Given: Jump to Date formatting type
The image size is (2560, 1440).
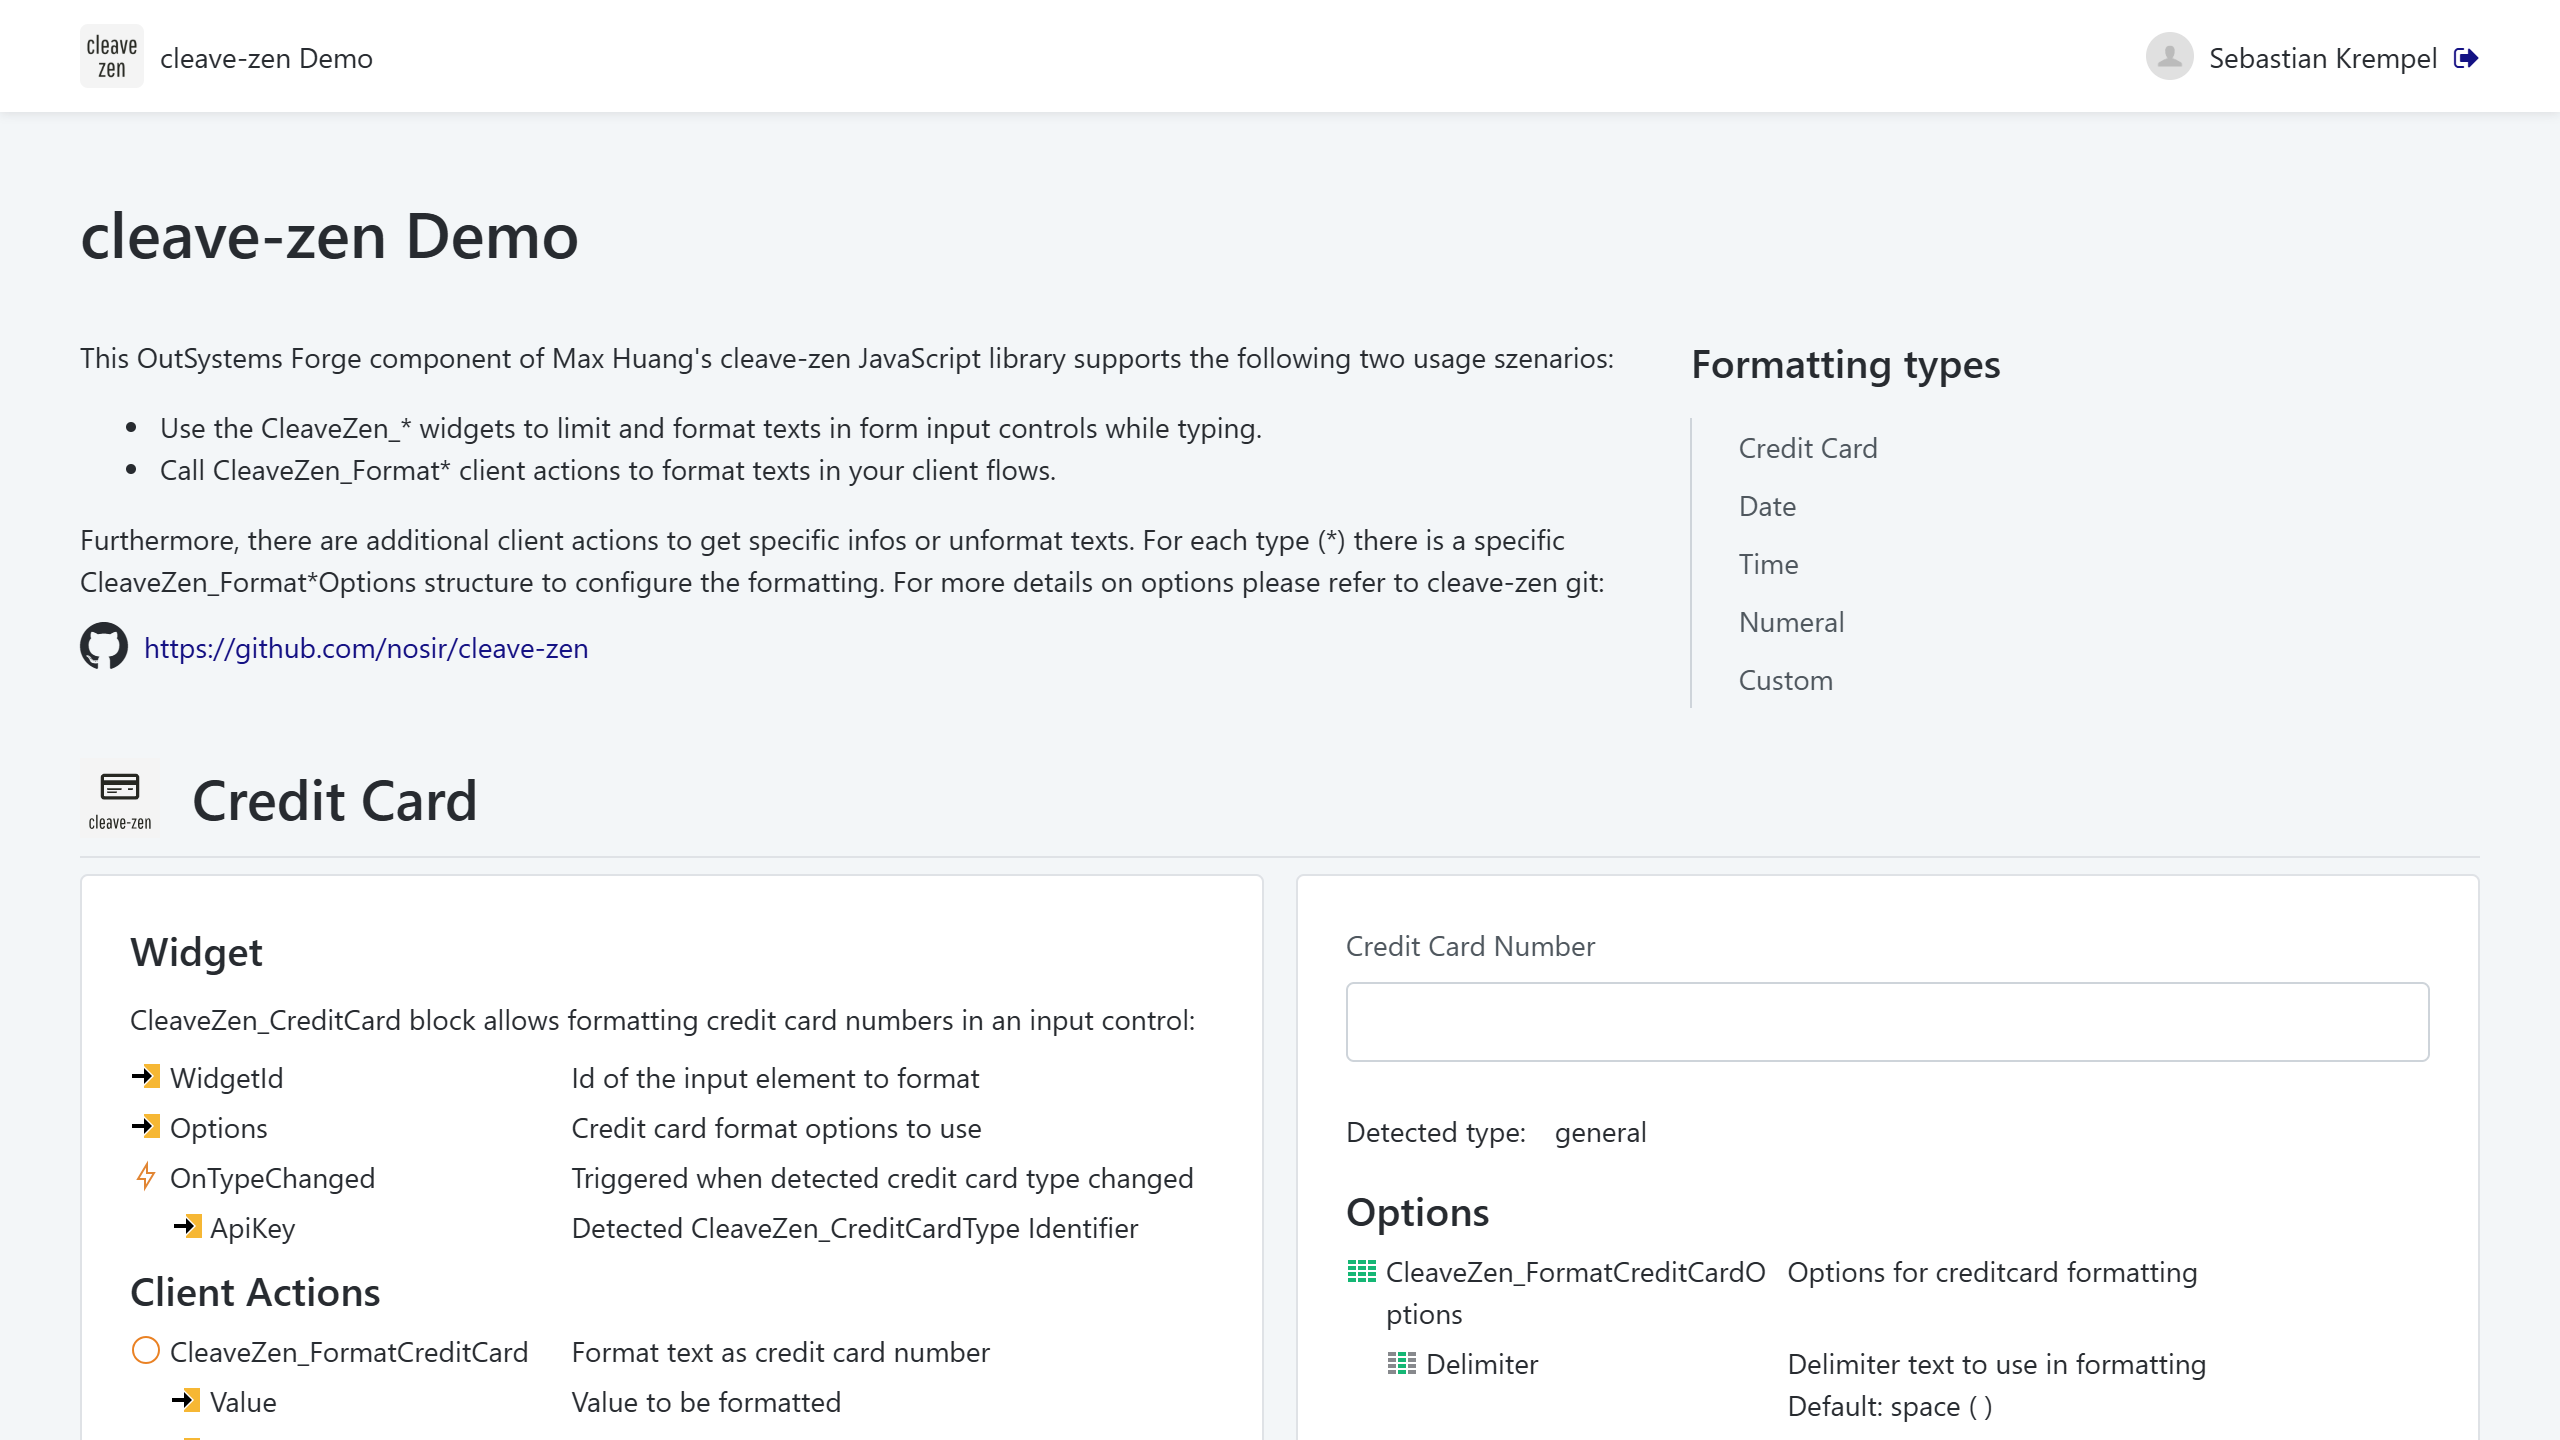Looking at the screenshot, I should (x=1766, y=506).
